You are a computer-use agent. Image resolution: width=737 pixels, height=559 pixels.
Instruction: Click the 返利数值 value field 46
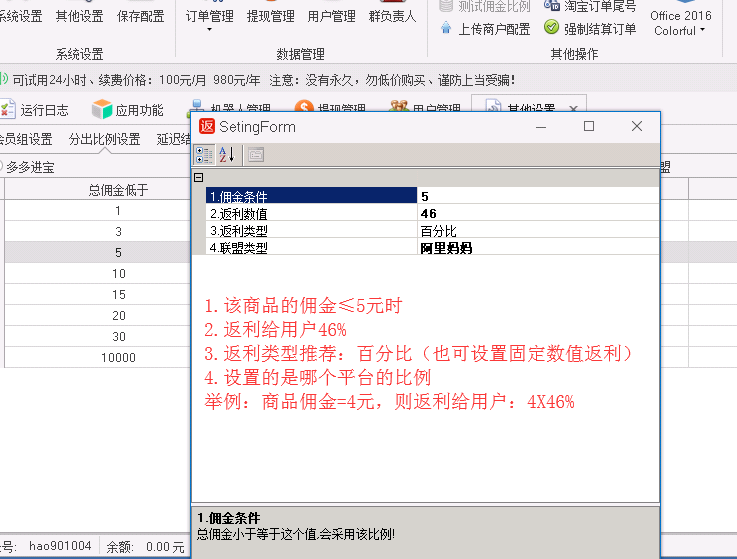(538, 213)
